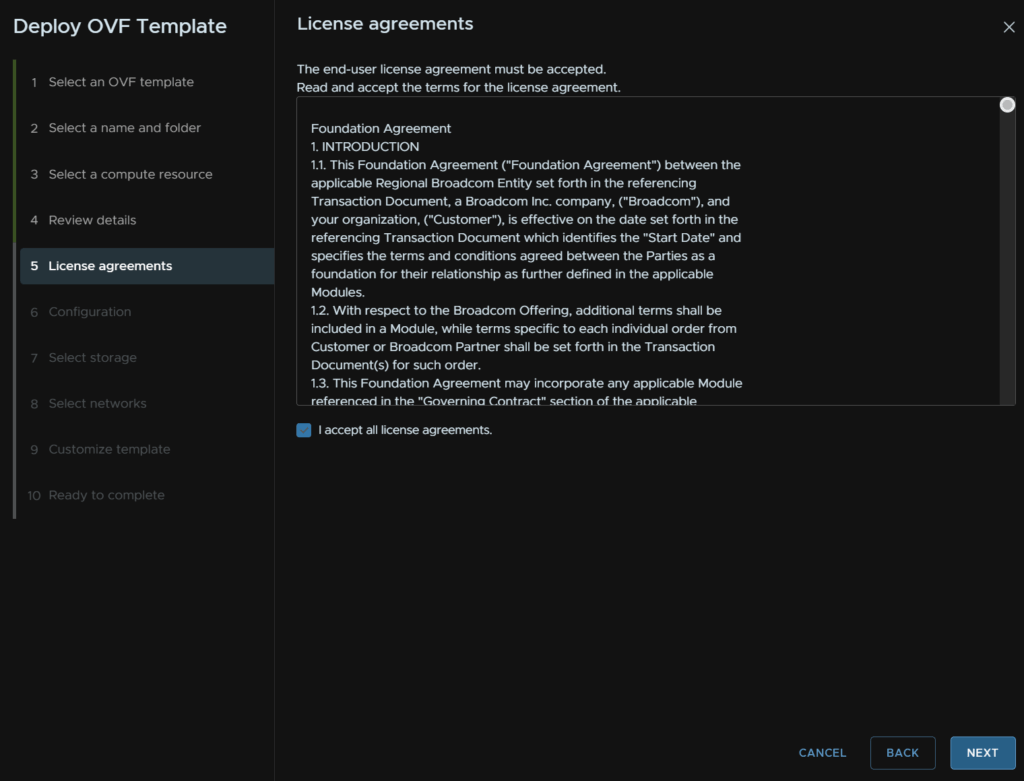Open step 2 Select a name and folder

click(124, 128)
